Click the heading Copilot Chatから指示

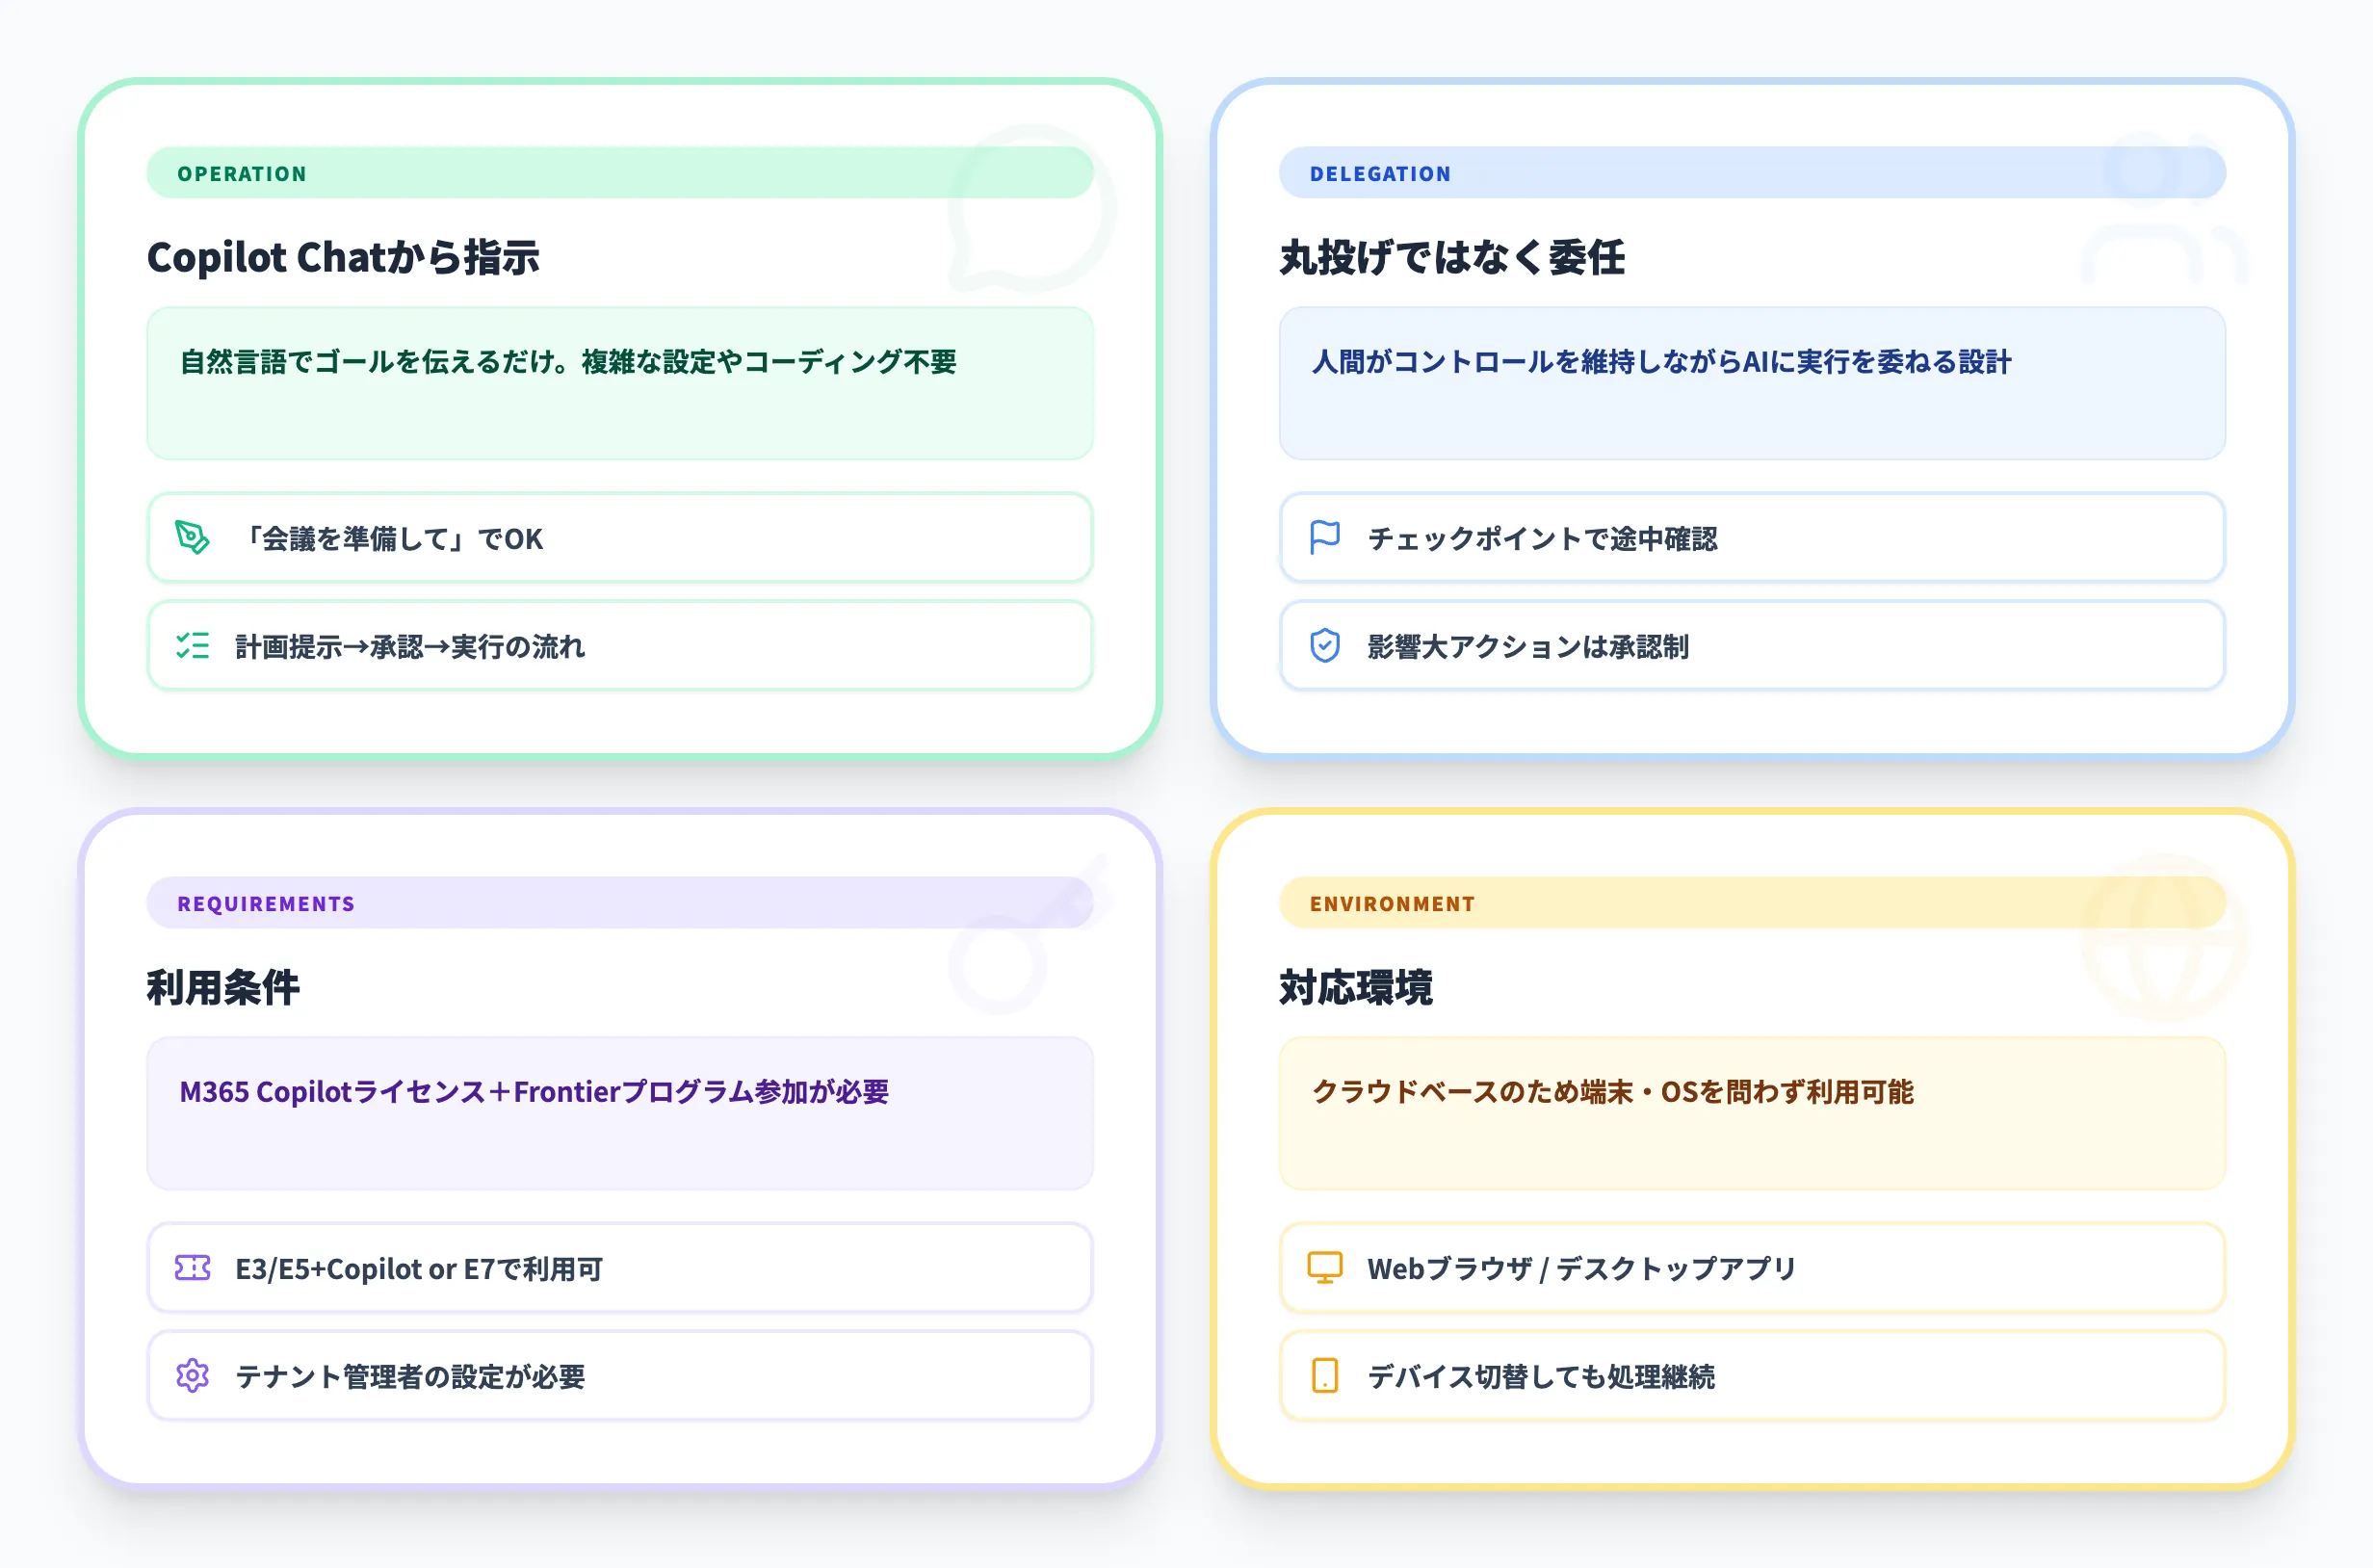coord(343,257)
